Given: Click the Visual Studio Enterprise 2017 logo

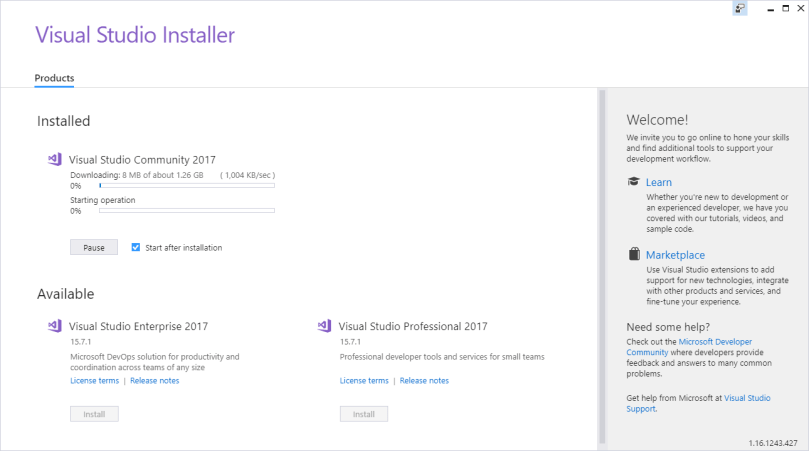Looking at the screenshot, I should pyautogui.click(x=55, y=326).
